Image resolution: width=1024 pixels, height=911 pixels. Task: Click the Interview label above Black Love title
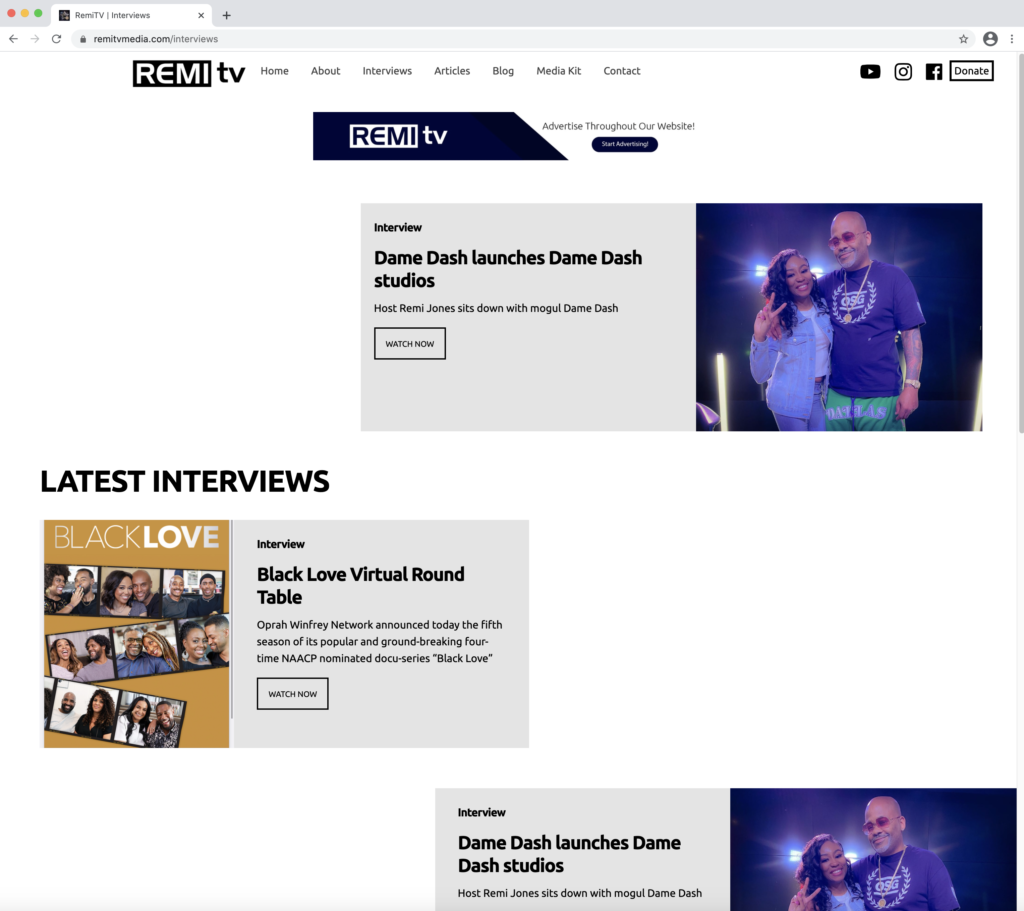pyautogui.click(x=281, y=544)
